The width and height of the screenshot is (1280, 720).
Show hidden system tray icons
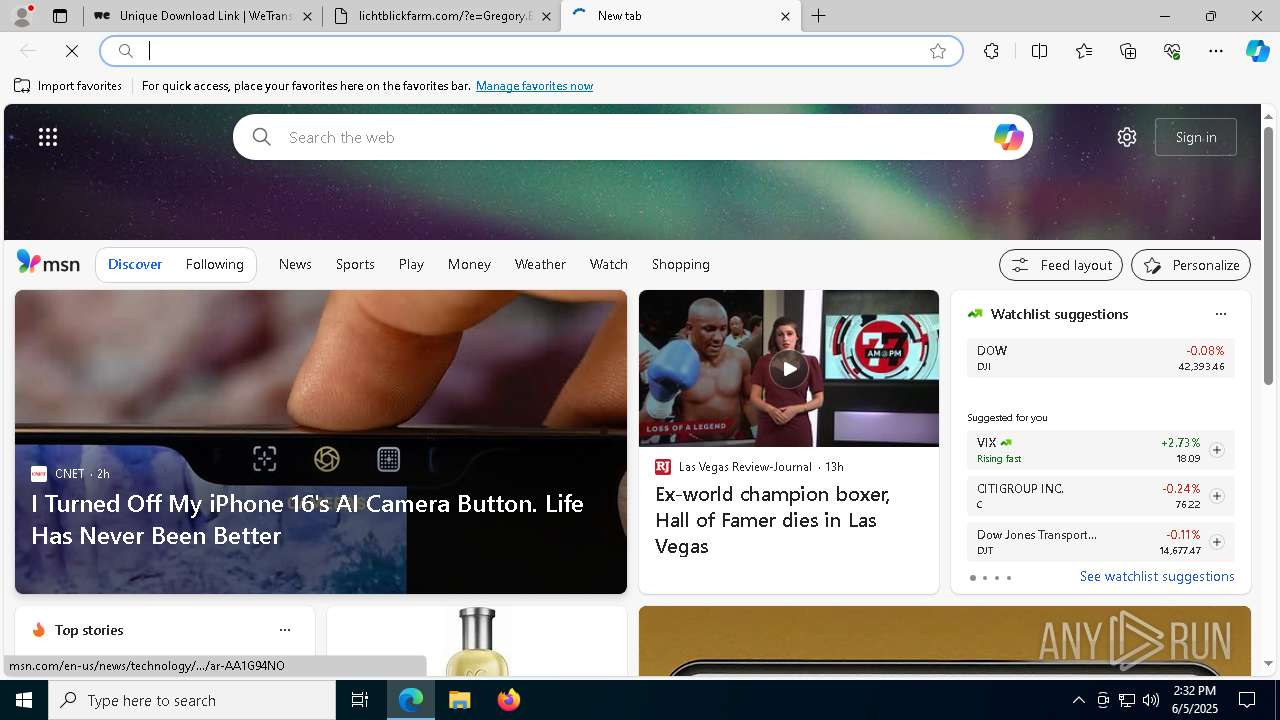(1078, 700)
